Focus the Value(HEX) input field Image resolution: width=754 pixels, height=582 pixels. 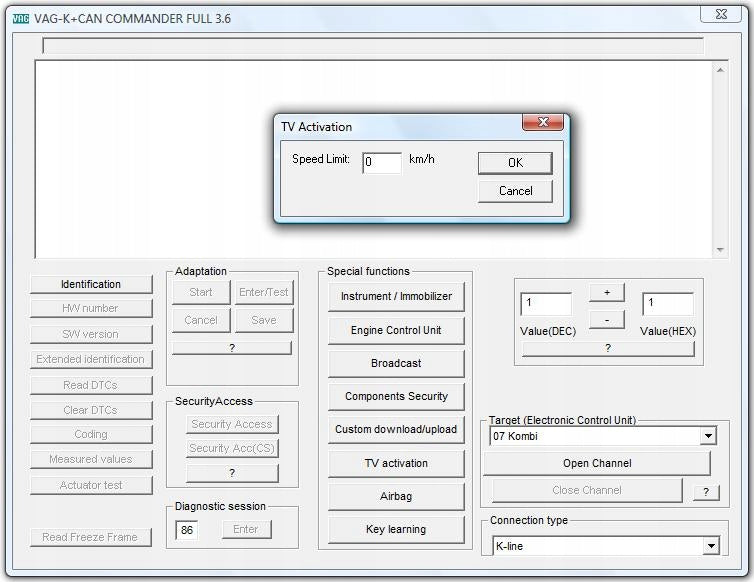tap(668, 304)
